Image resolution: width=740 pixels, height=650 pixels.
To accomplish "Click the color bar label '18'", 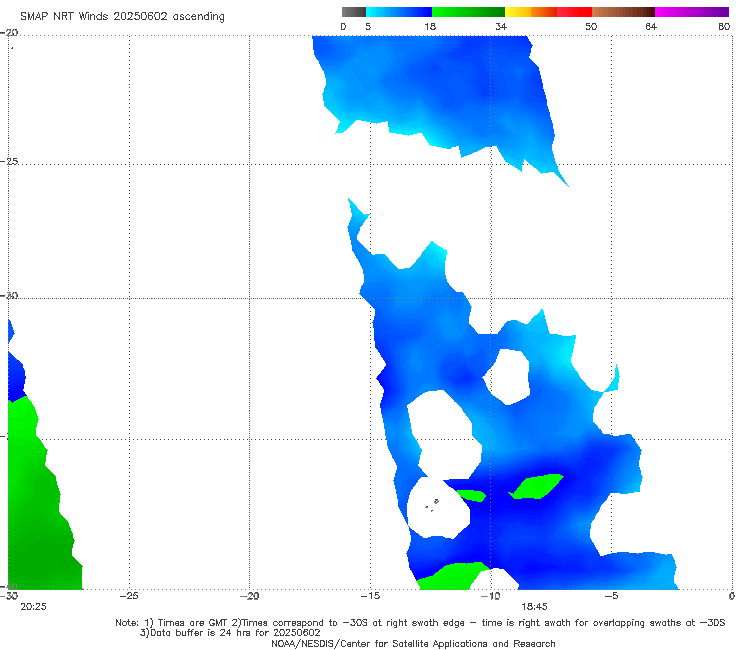I will 430,27.
